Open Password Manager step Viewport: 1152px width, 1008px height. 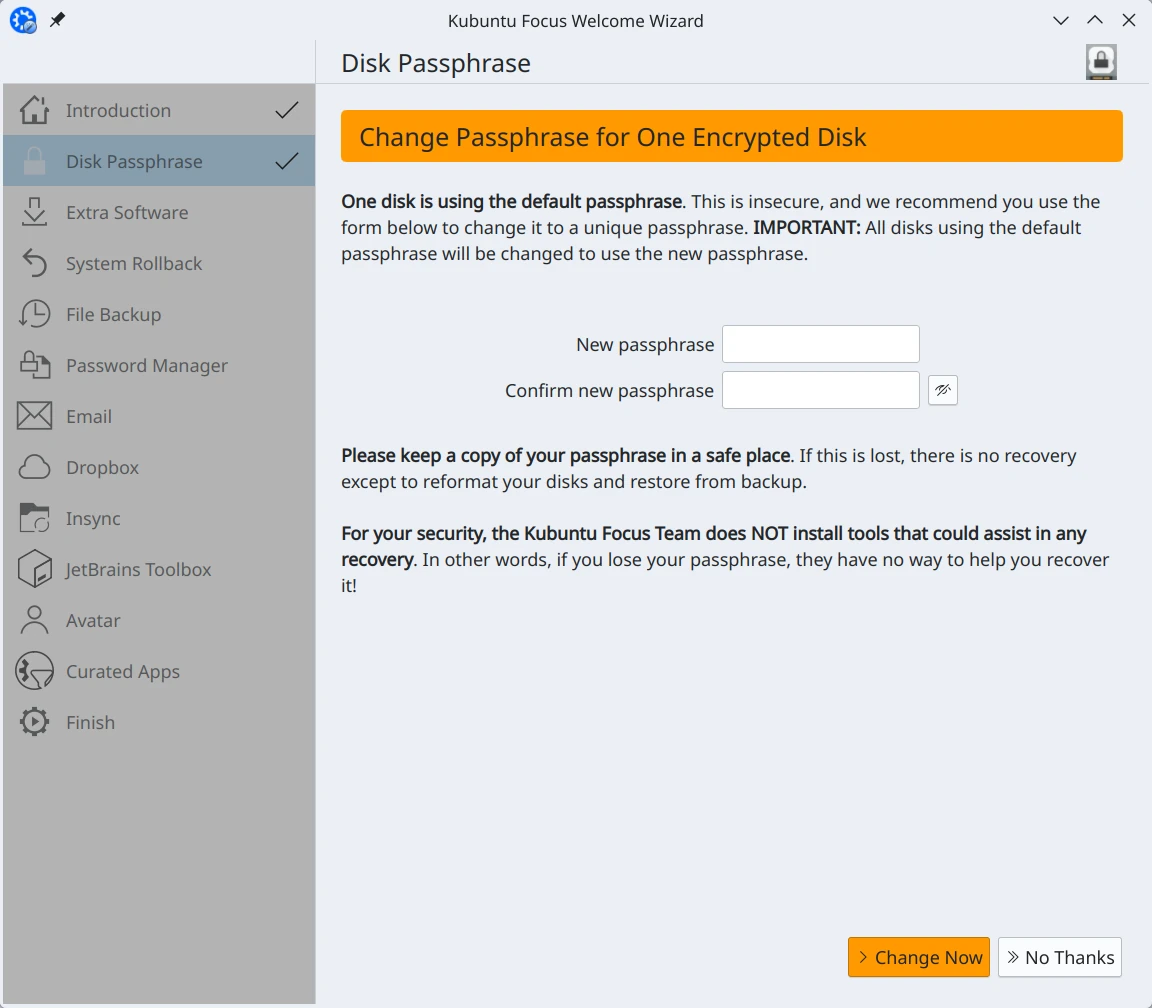[x=159, y=365]
